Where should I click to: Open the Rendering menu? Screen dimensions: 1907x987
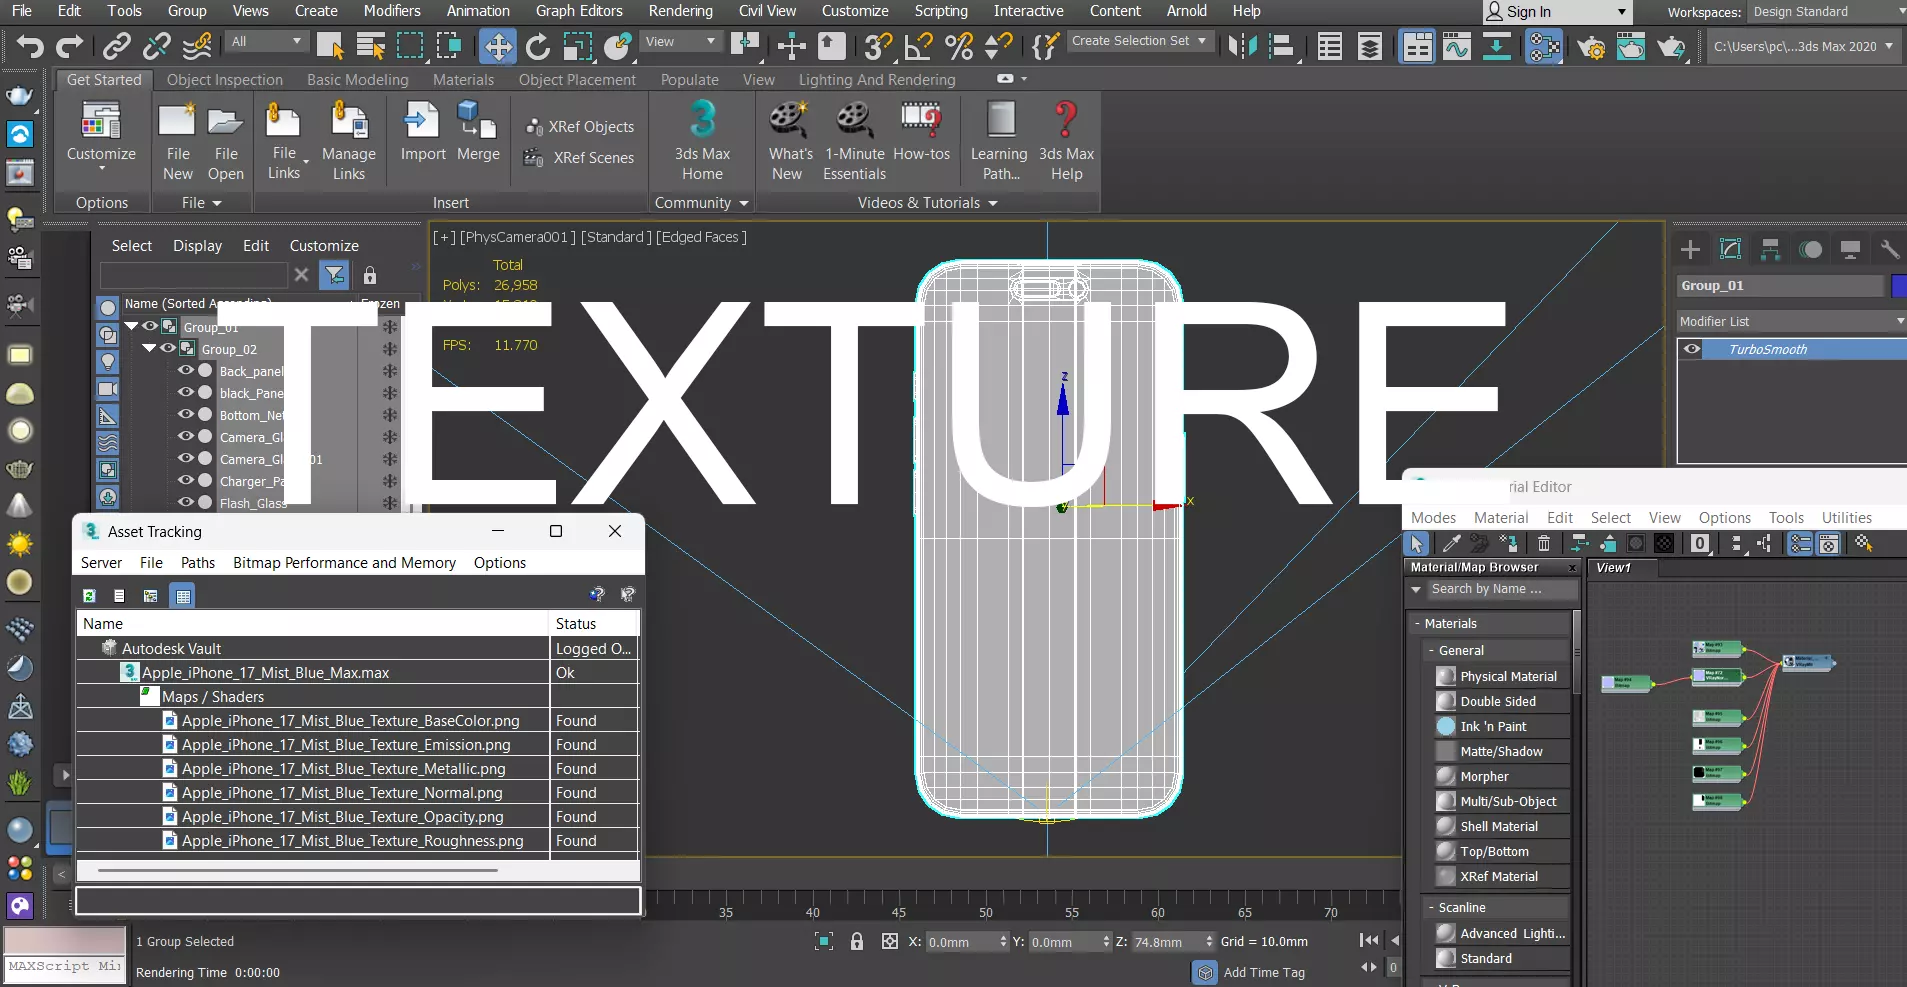pyautogui.click(x=680, y=11)
